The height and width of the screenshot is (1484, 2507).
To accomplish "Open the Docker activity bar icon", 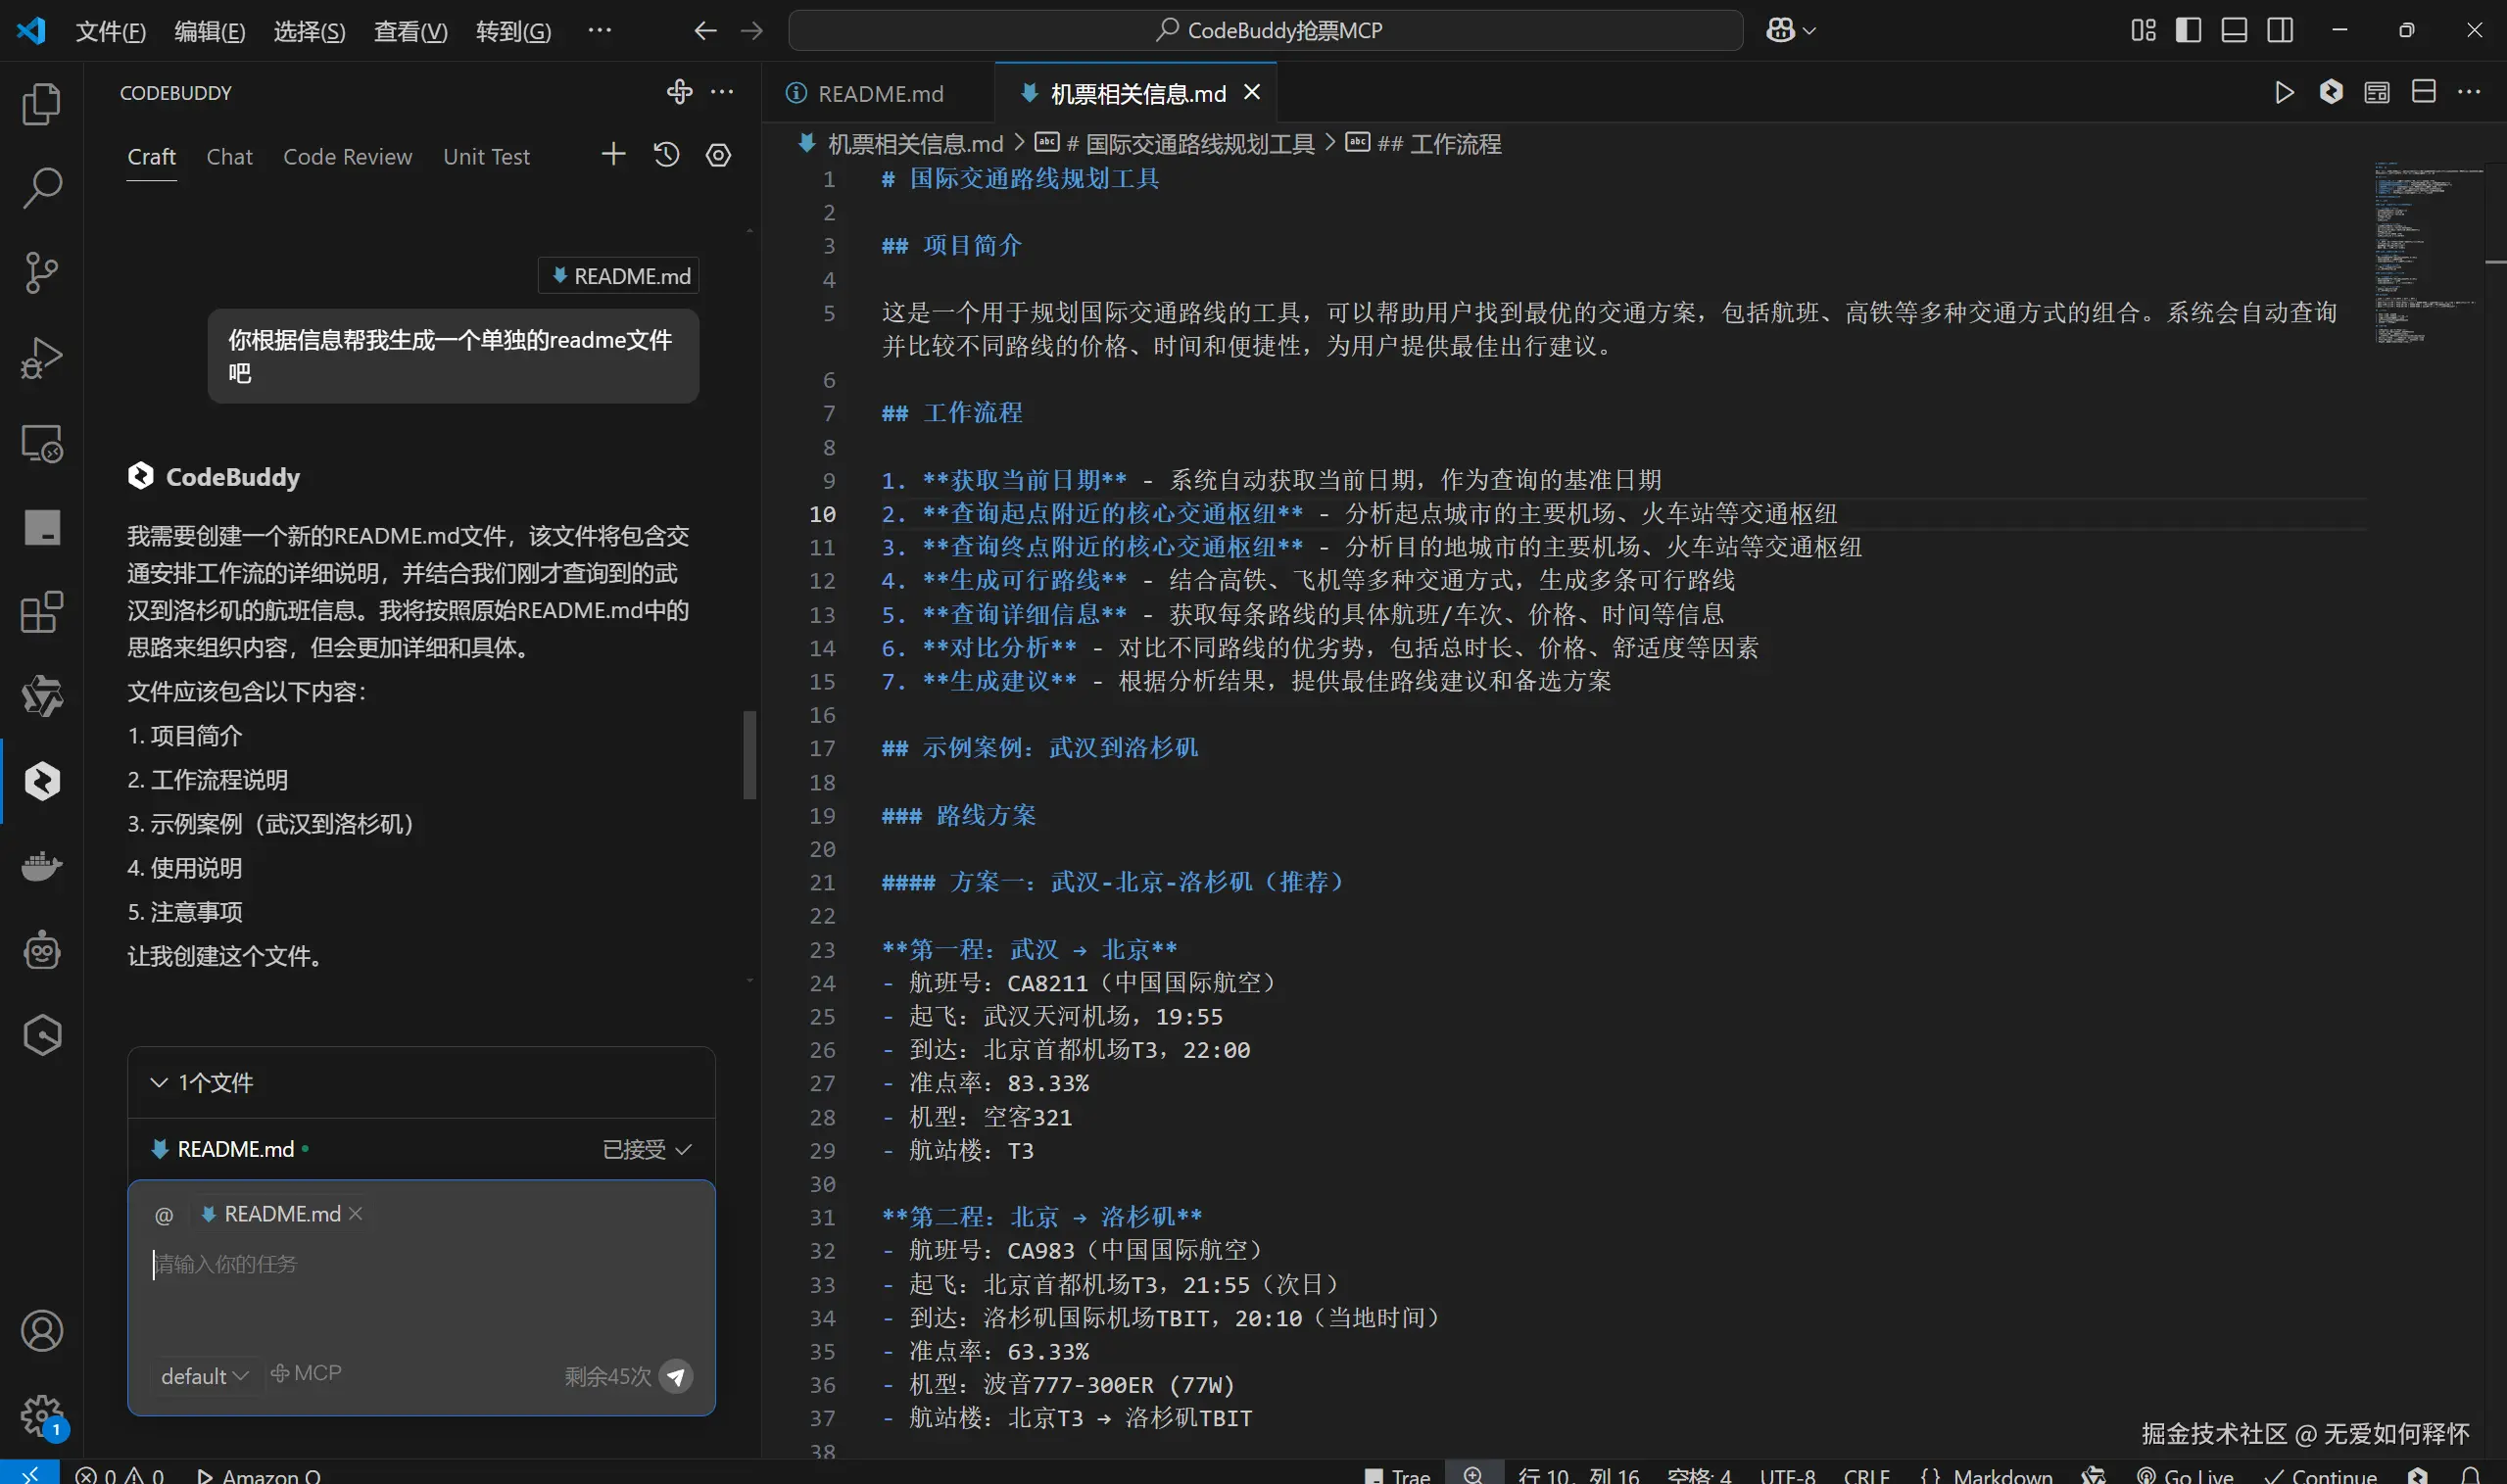I will tap(41, 865).
